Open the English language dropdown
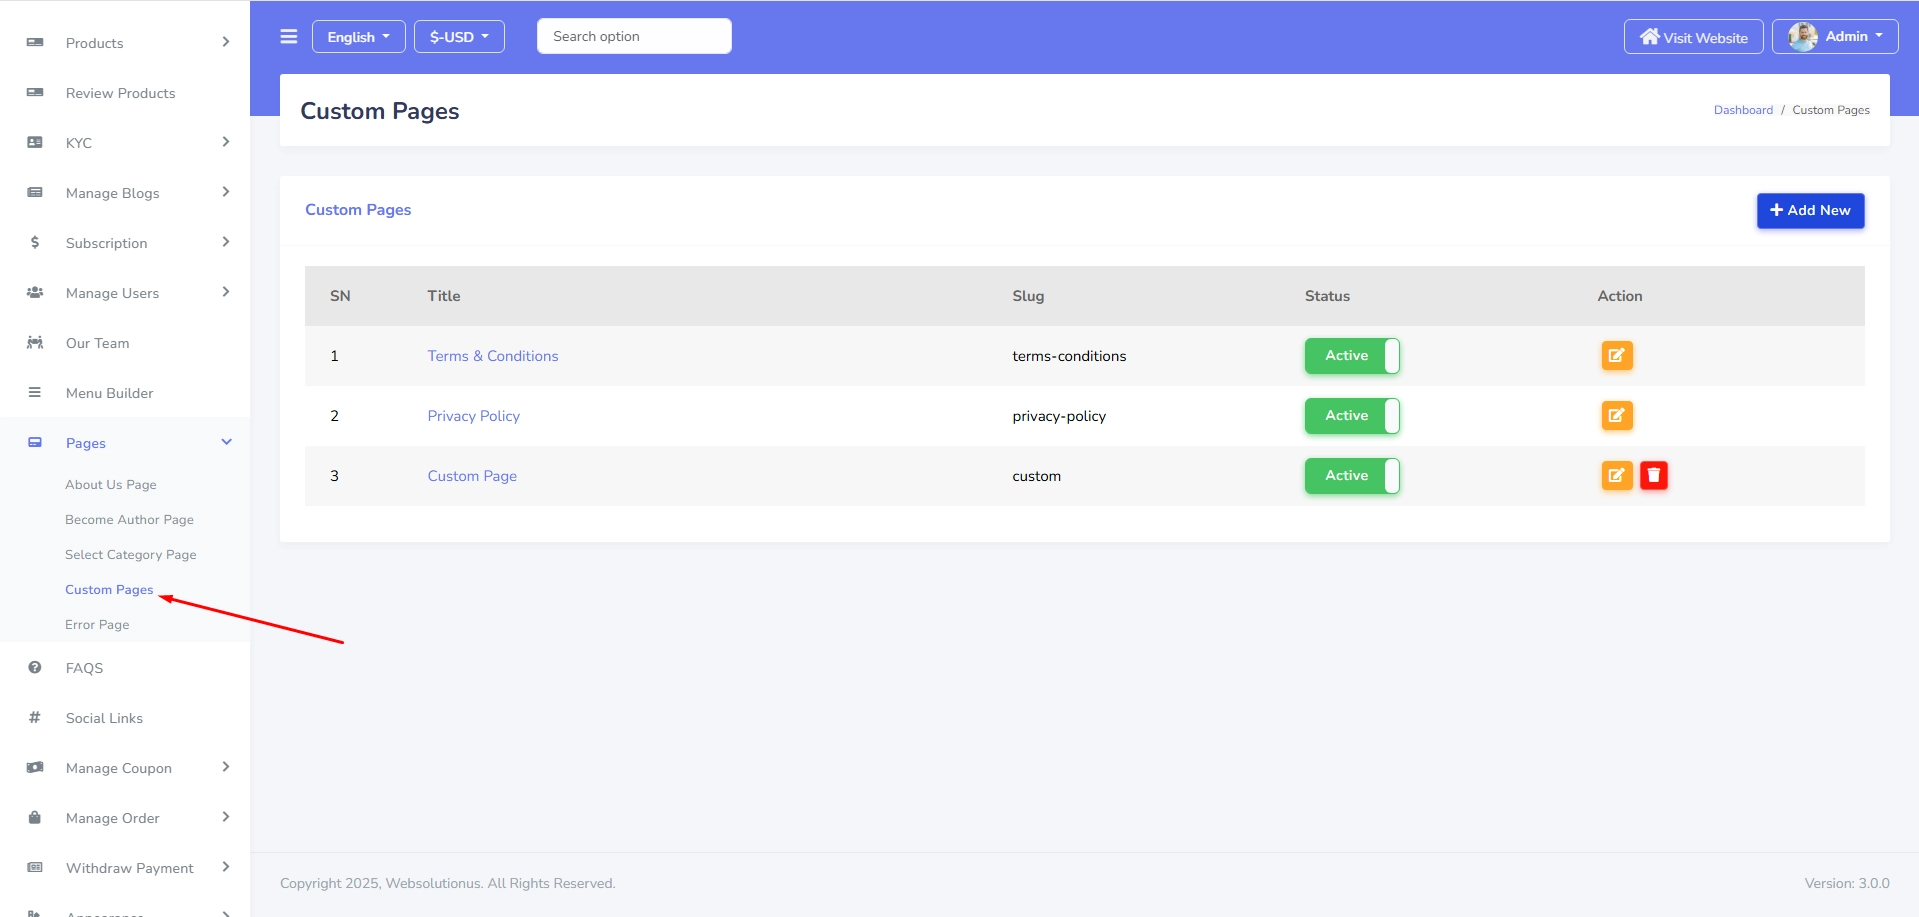Image resolution: width=1919 pixels, height=917 pixels. (x=359, y=37)
